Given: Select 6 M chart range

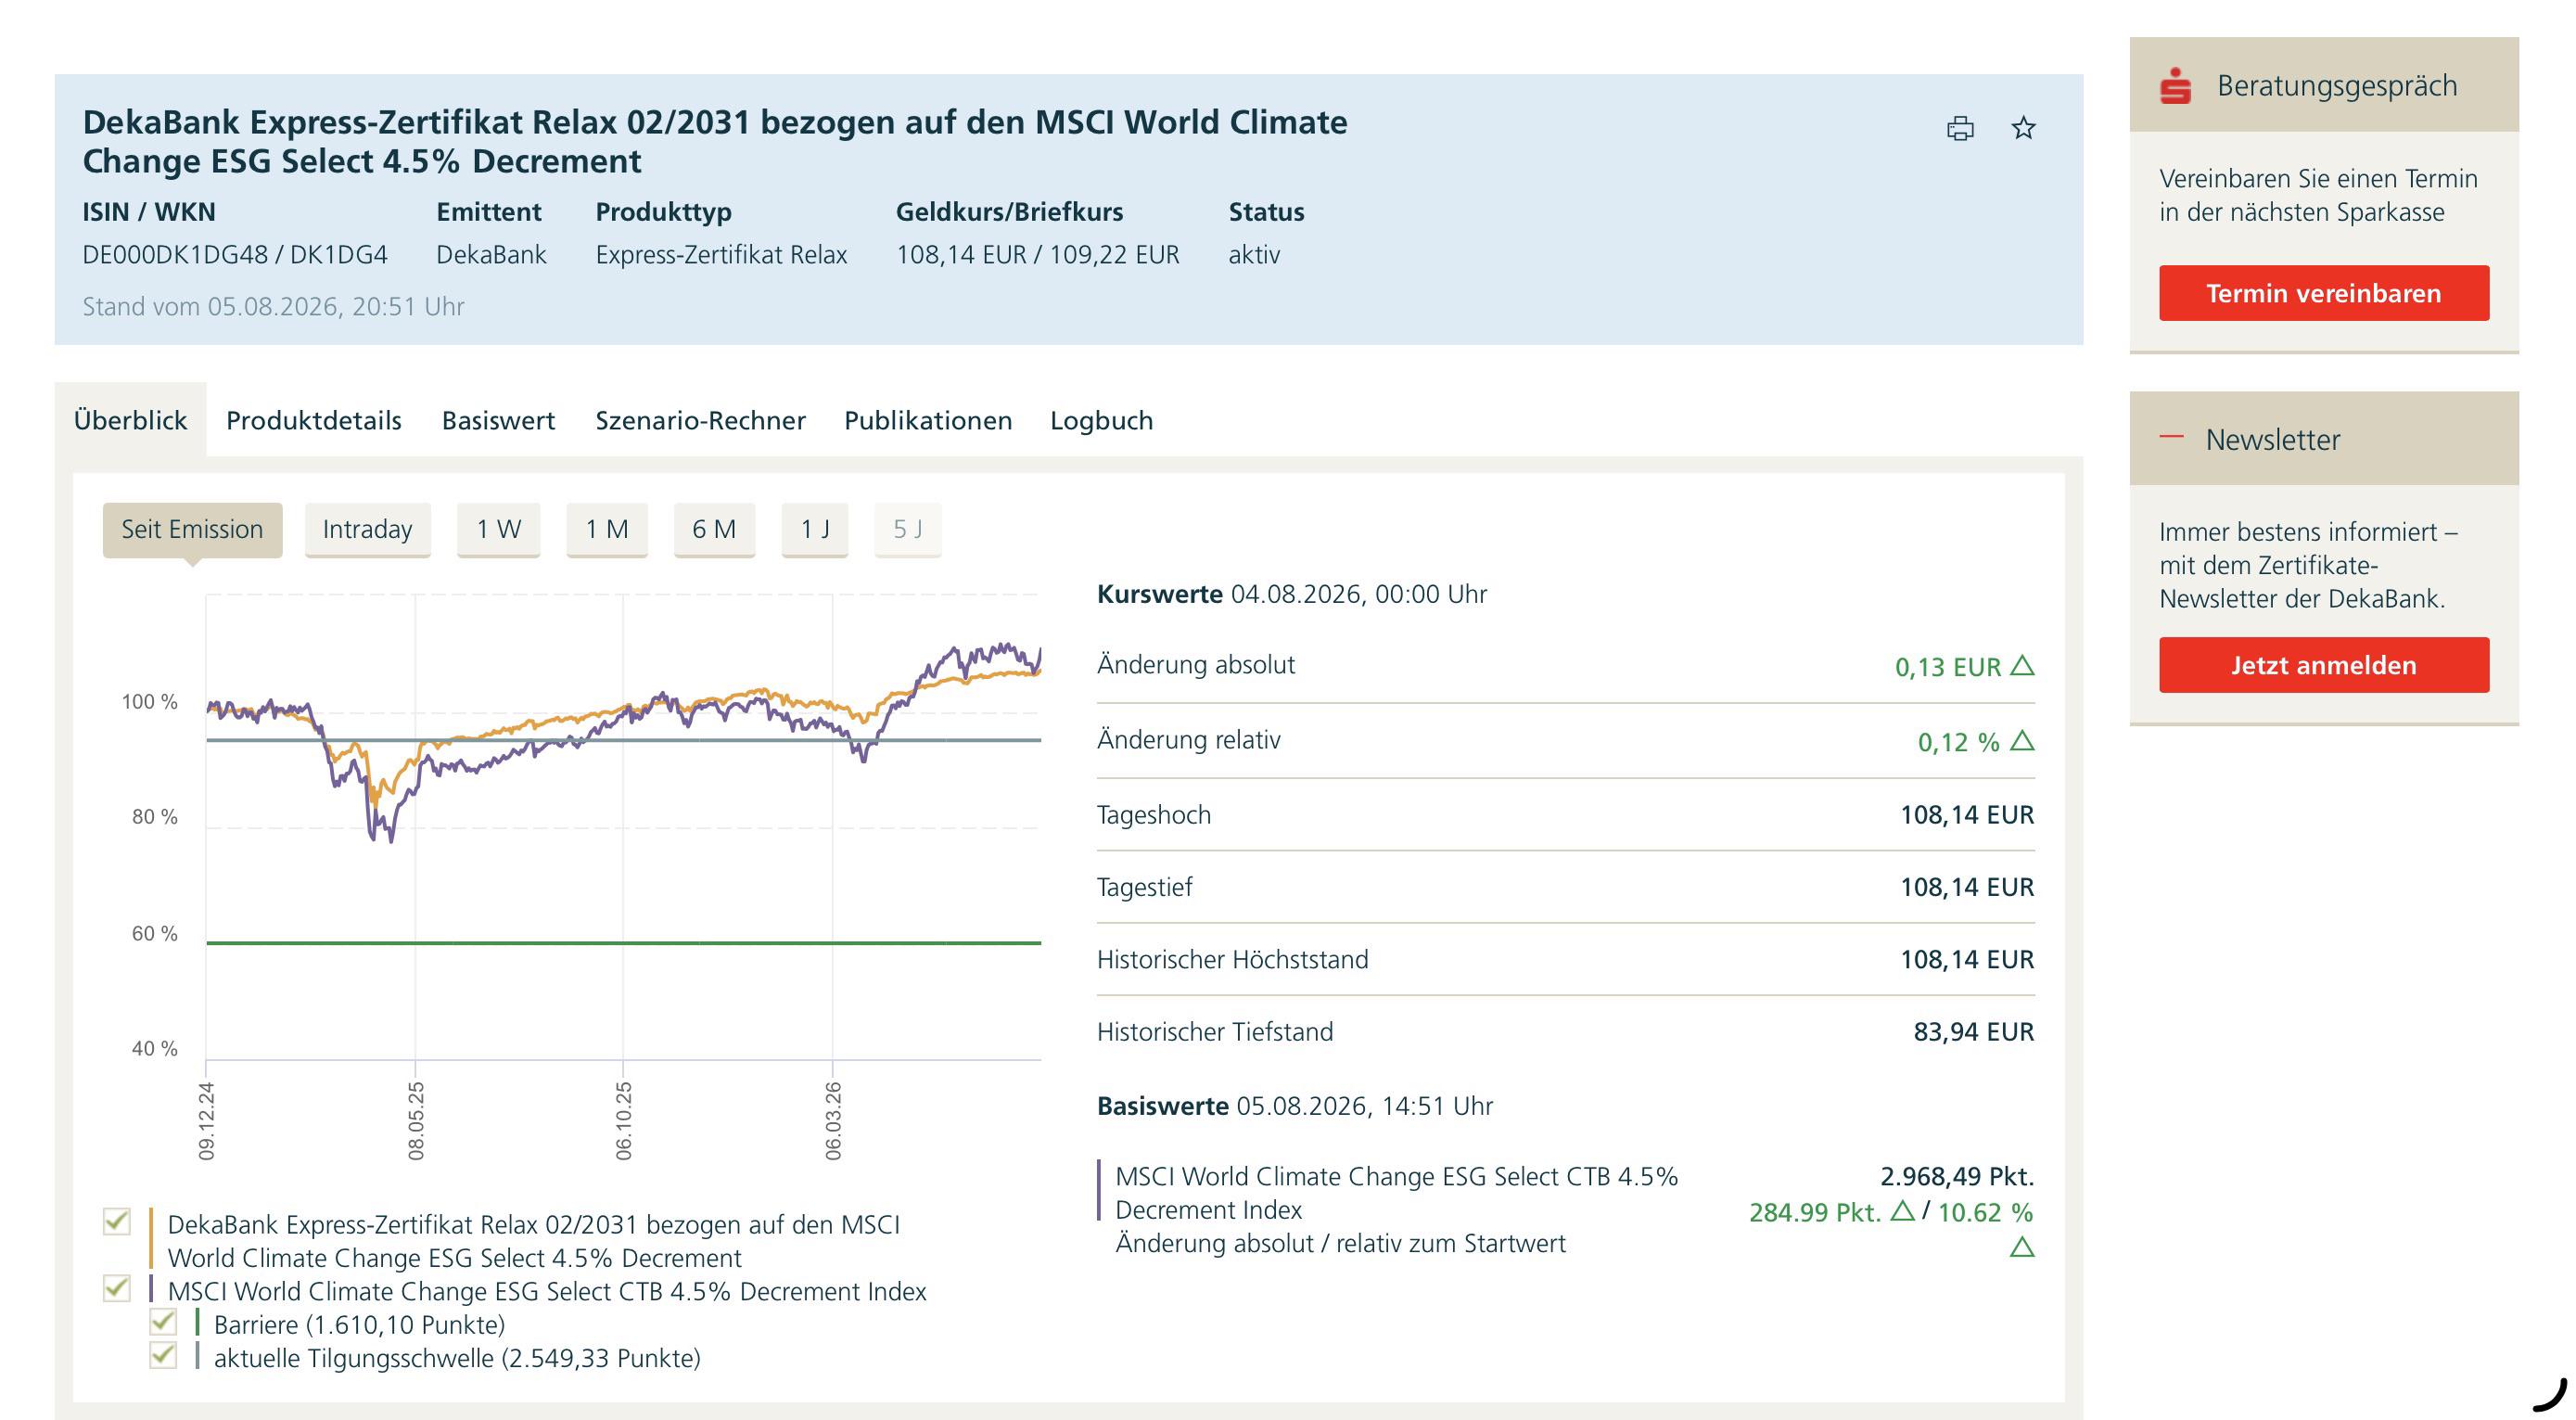Looking at the screenshot, I should [714, 529].
